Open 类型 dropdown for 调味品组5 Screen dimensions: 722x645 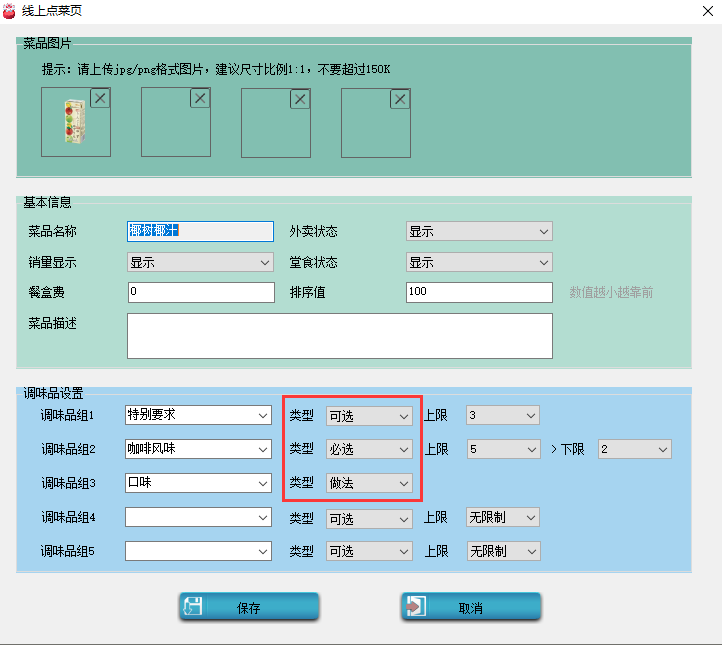[369, 551]
